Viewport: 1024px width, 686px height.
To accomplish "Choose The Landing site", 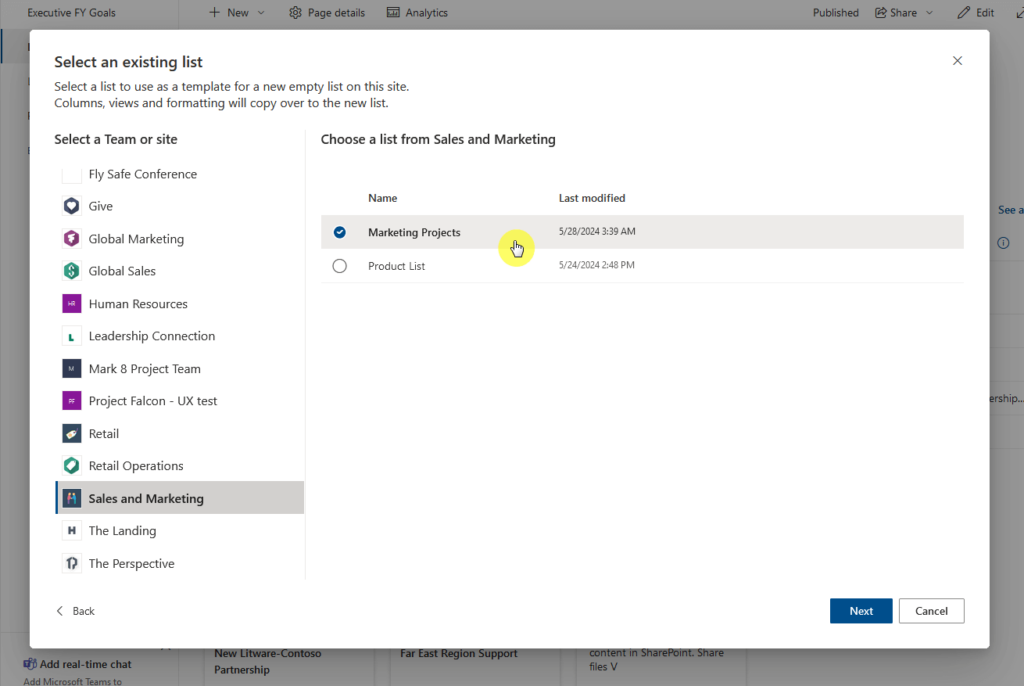I will (180, 531).
